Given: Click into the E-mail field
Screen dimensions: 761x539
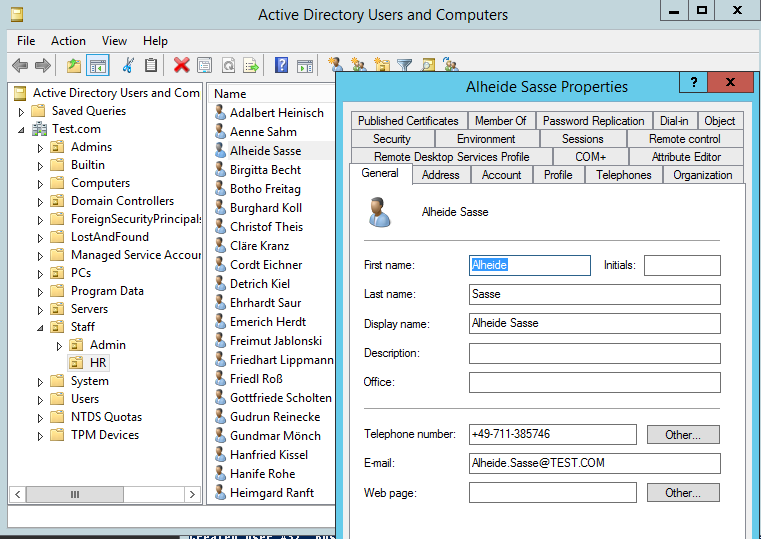Looking at the screenshot, I should click(595, 463).
